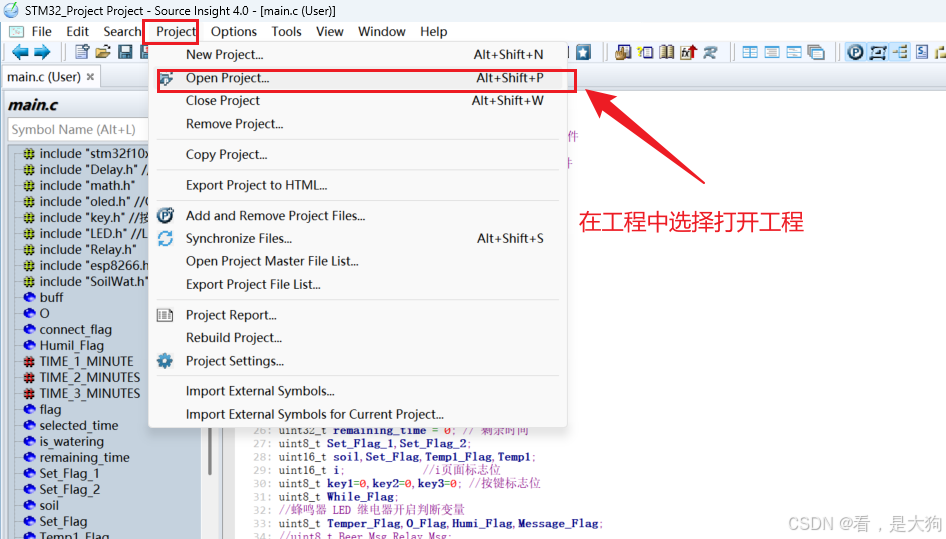The image size is (946, 539).
Task: Close the main.c (User) tab
Action: [x=90, y=77]
